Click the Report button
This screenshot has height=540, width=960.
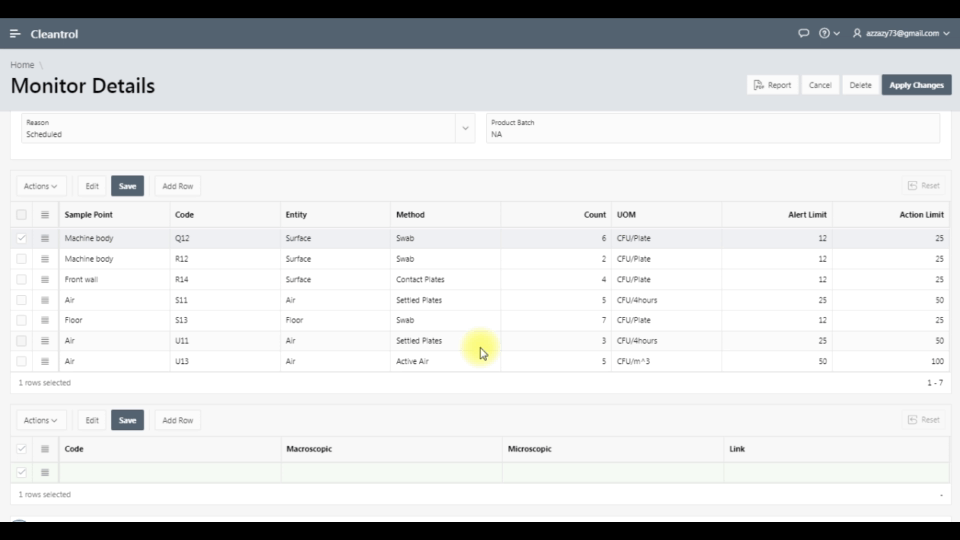coord(772,85)
